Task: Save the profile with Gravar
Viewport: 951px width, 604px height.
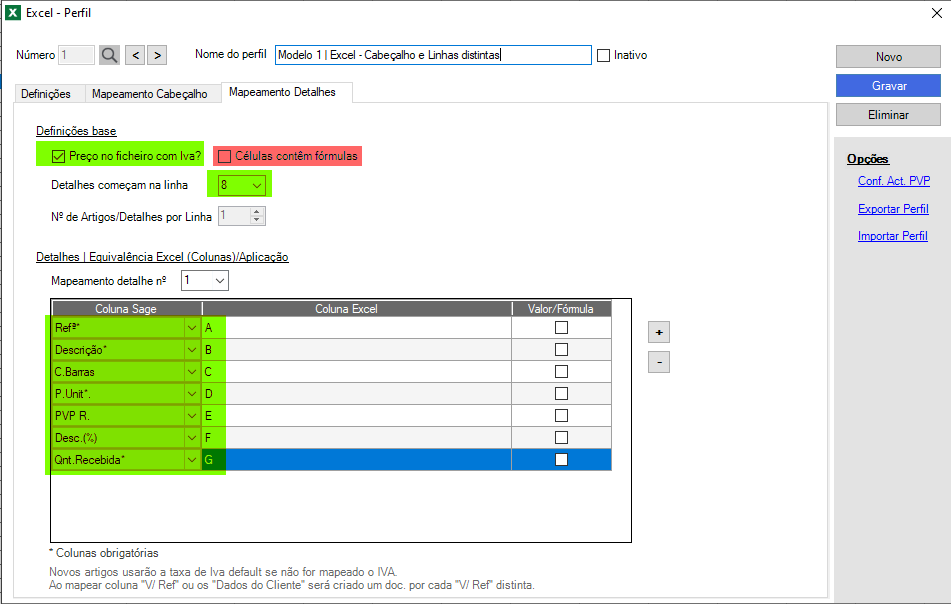Action: pos(889,86)
